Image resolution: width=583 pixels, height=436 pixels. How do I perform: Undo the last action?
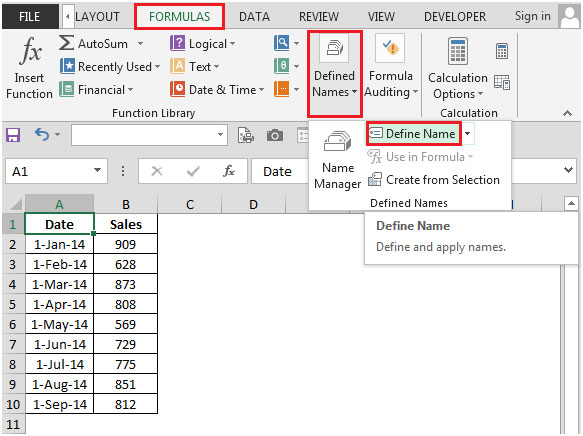click(42, 135)
